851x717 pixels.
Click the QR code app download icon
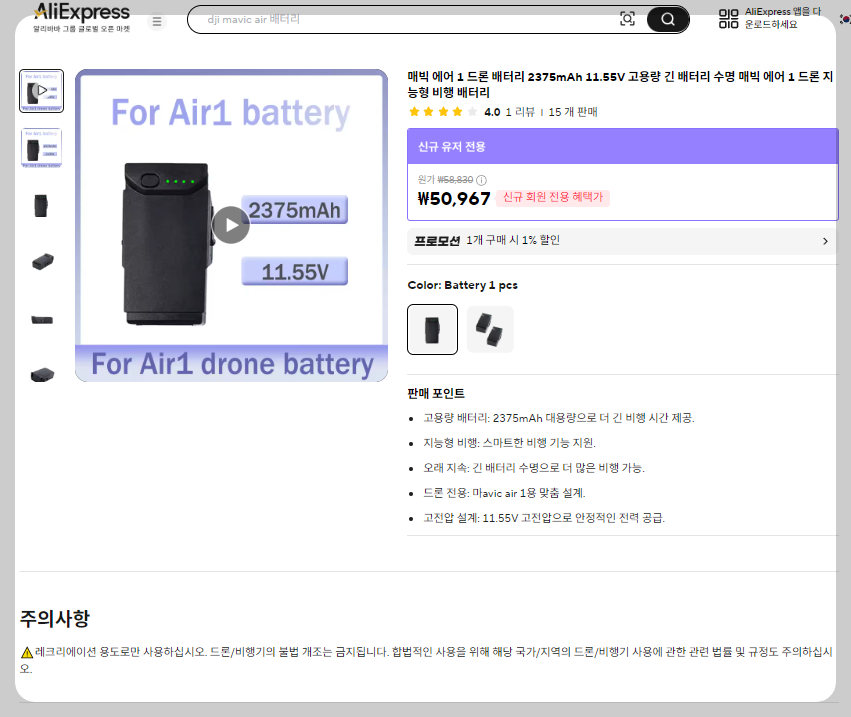click(x=728, y=18)
